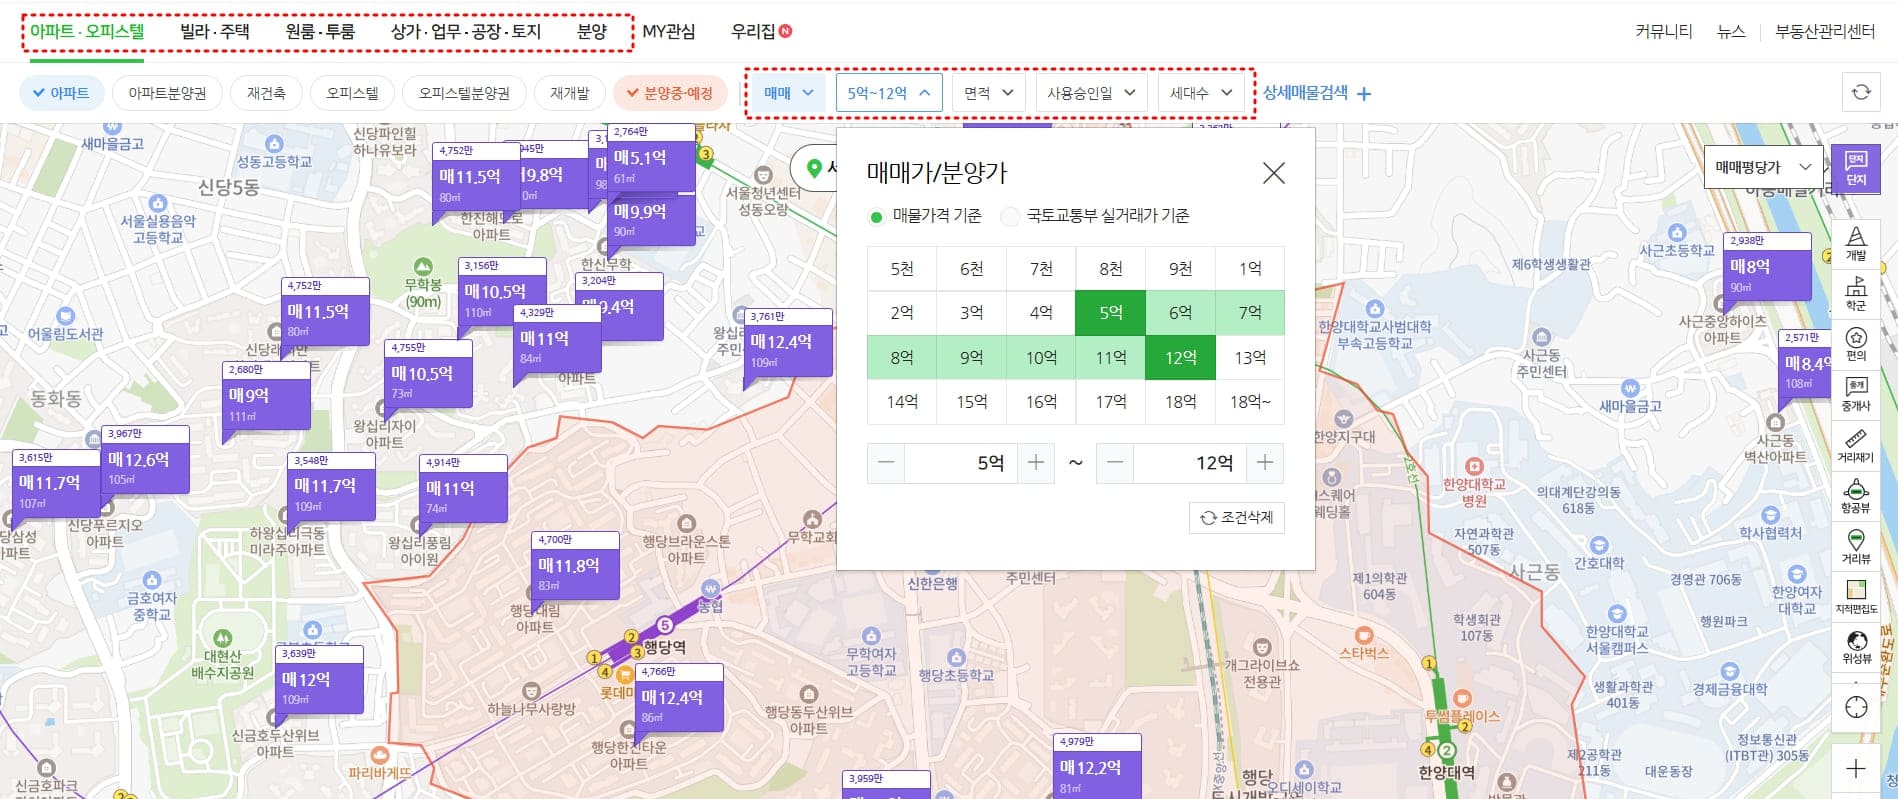Open the 매12.6억 105㎡ listing marker
The image size is (1898, 799).
pyautogui.click(x=147, y=460)
